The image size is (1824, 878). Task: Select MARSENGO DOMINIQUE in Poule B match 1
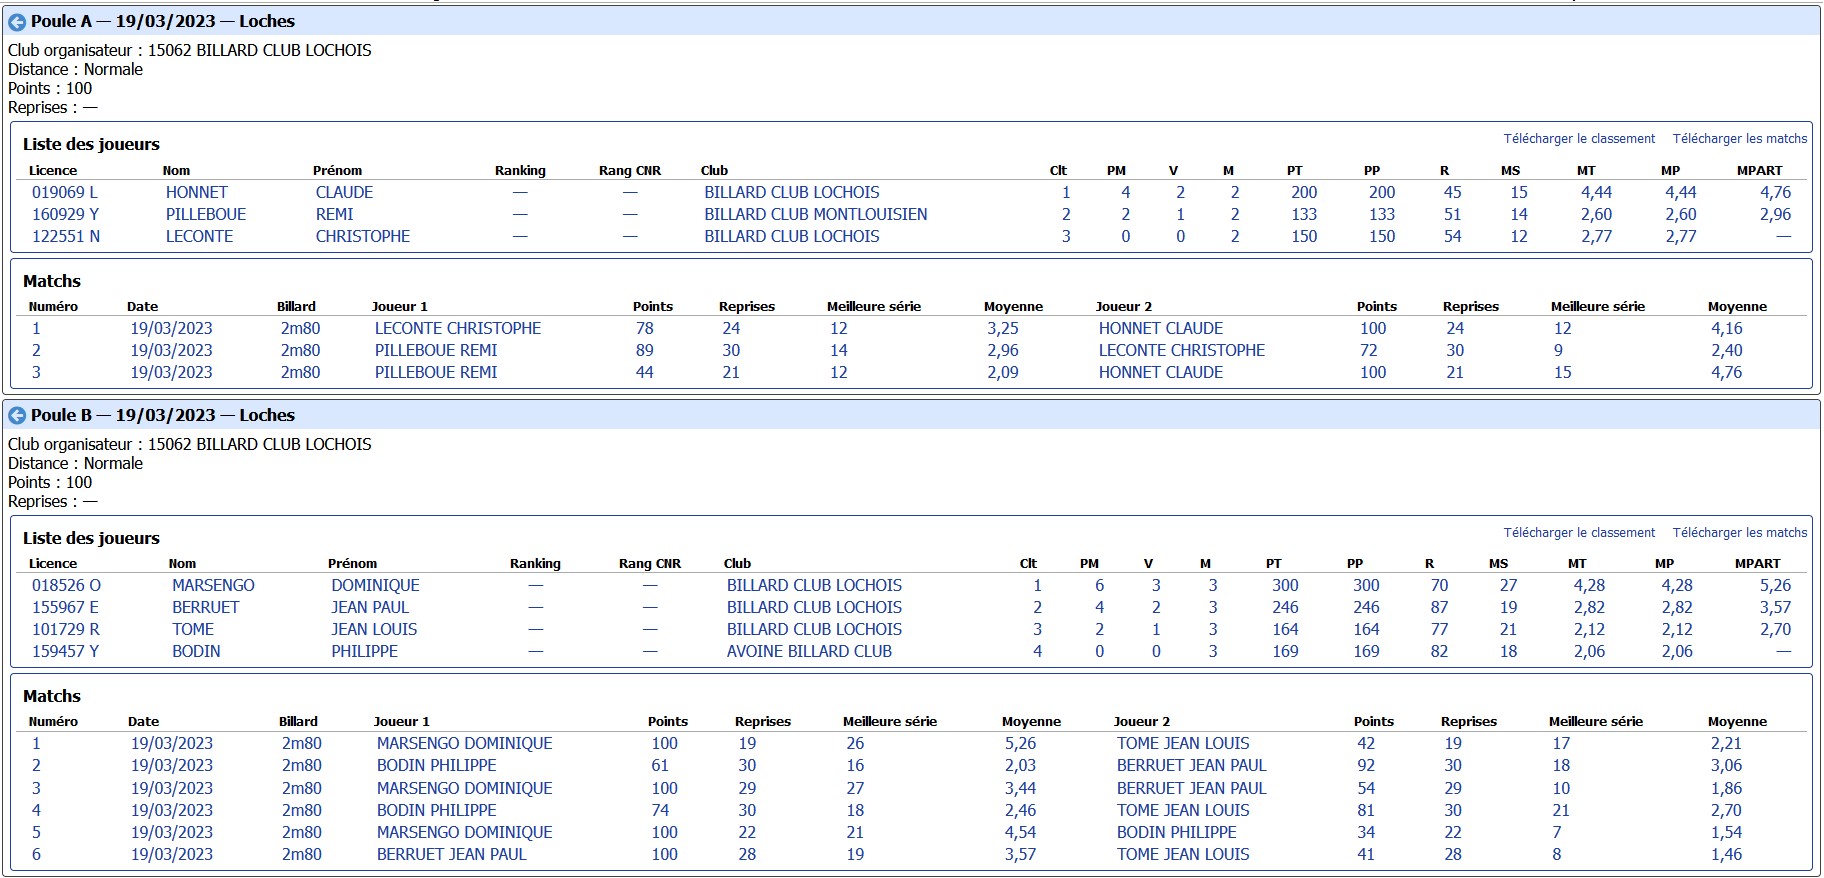point(464,743)
